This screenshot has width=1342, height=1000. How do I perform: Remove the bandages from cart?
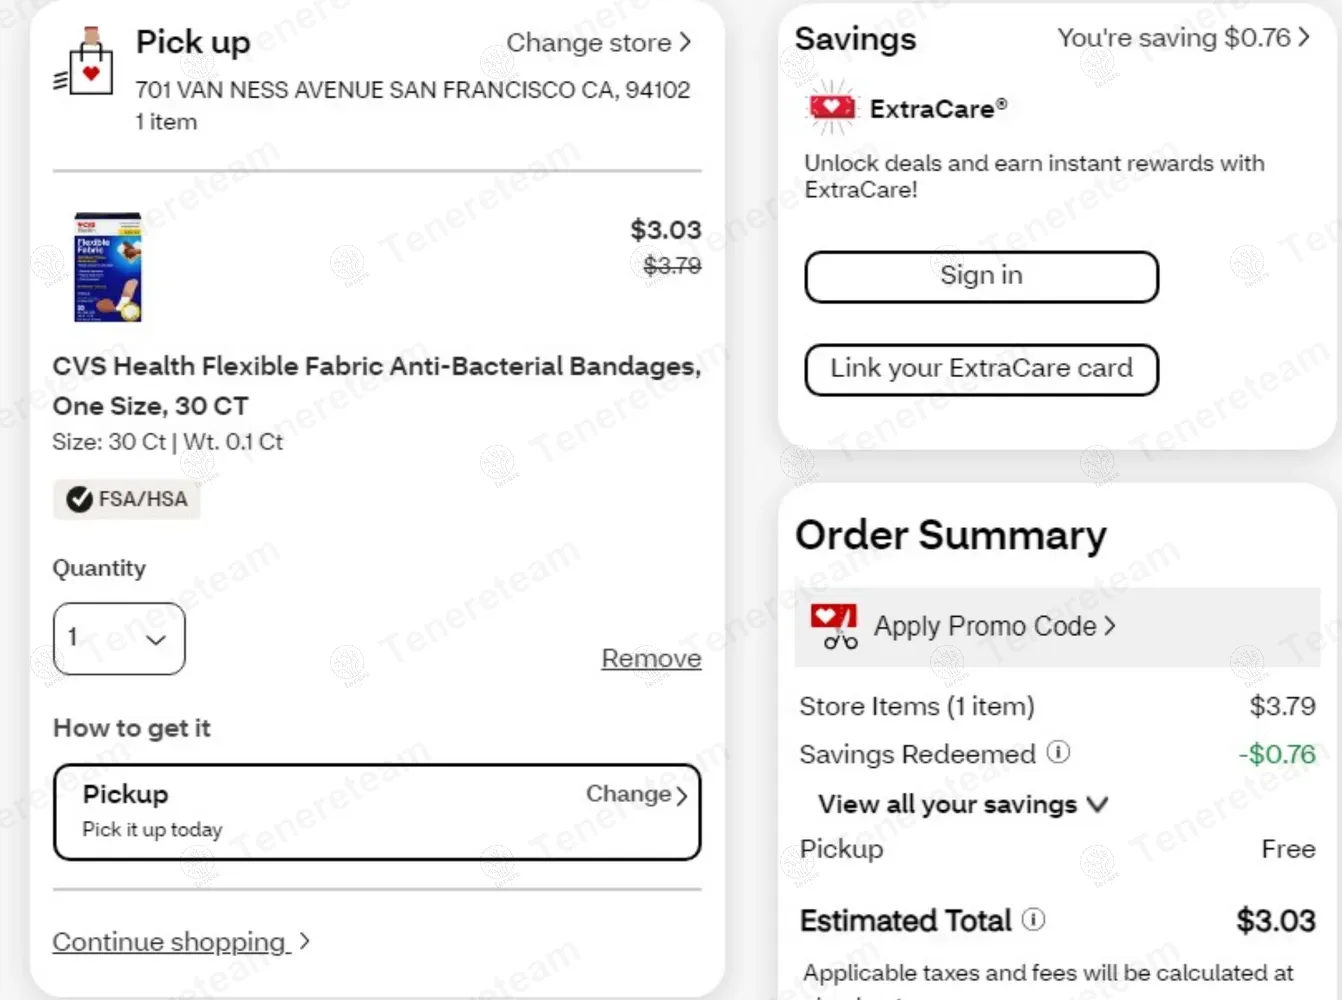click(651, 658)
